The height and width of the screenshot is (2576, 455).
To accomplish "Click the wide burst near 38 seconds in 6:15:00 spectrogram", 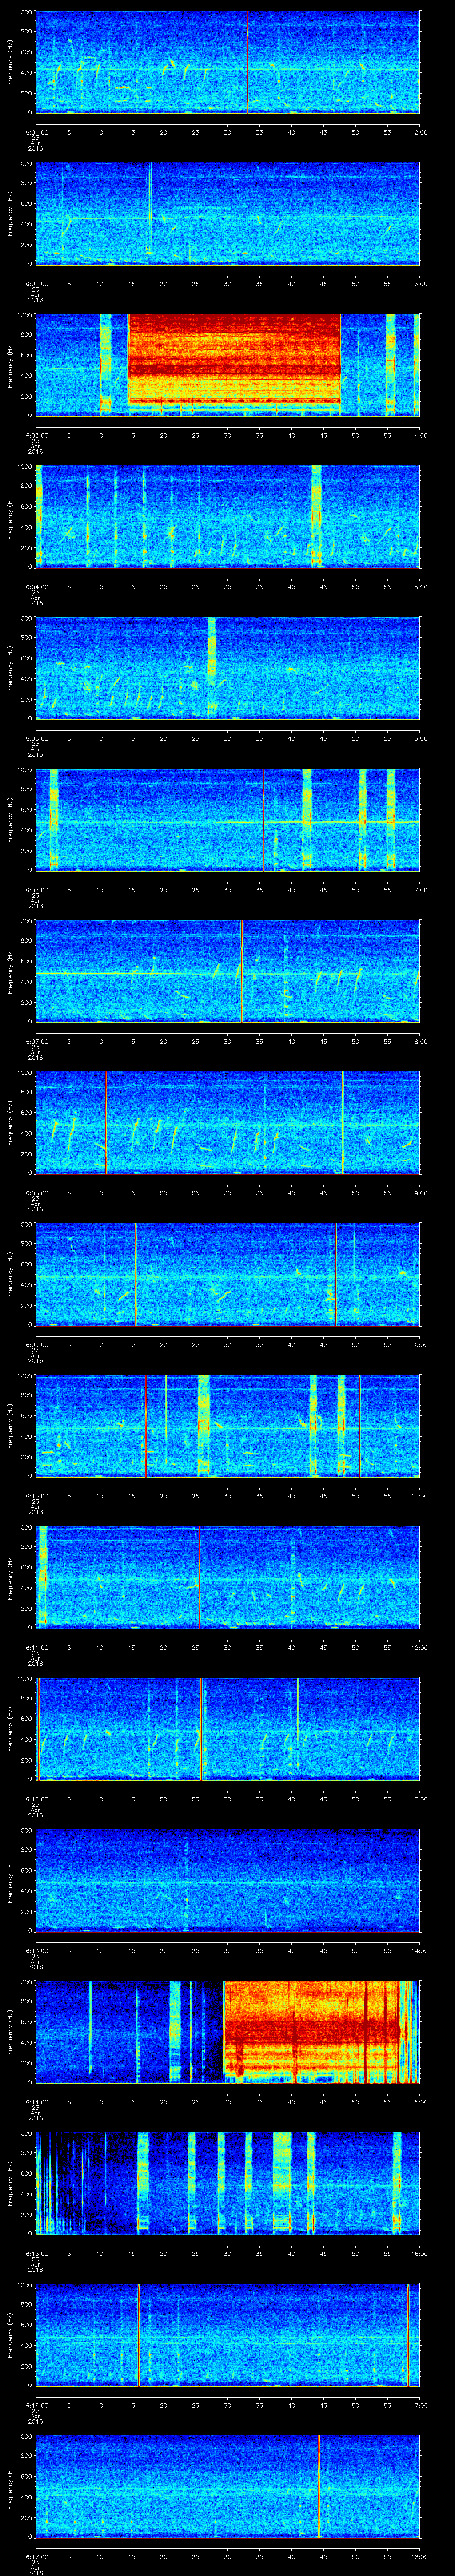I will click(282, 2182).
